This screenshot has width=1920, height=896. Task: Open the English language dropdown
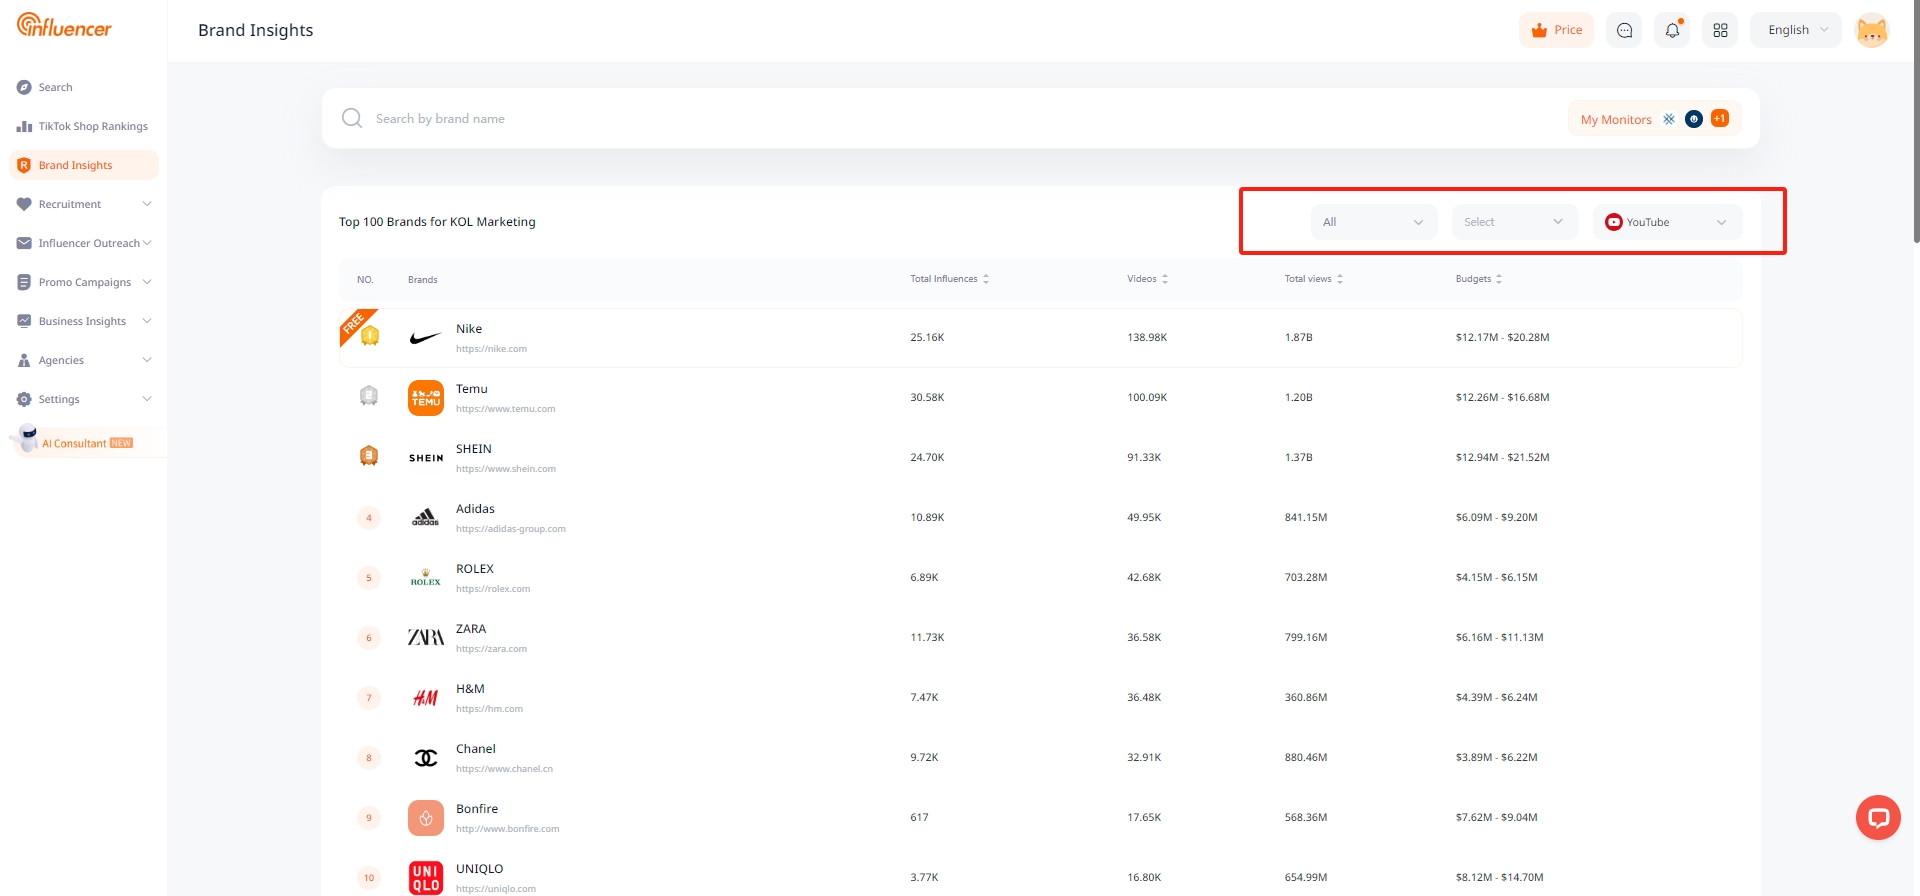1796,30
